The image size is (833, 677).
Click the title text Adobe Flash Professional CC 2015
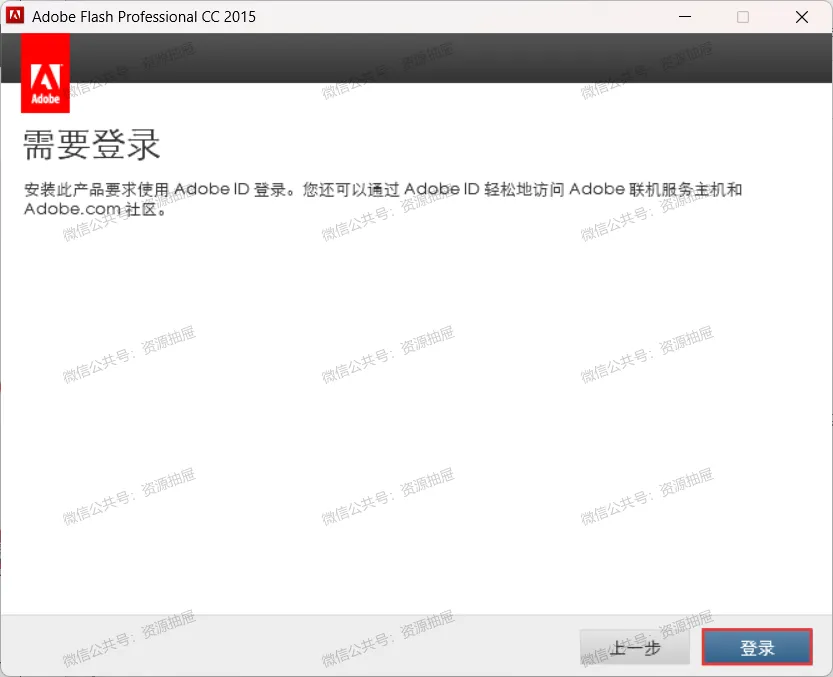pos(144,16)
